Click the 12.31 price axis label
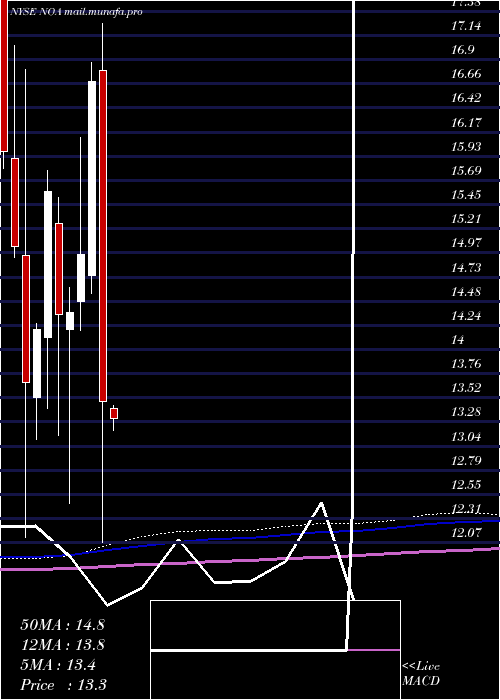 pyautogui.click(x=466, y=508)
